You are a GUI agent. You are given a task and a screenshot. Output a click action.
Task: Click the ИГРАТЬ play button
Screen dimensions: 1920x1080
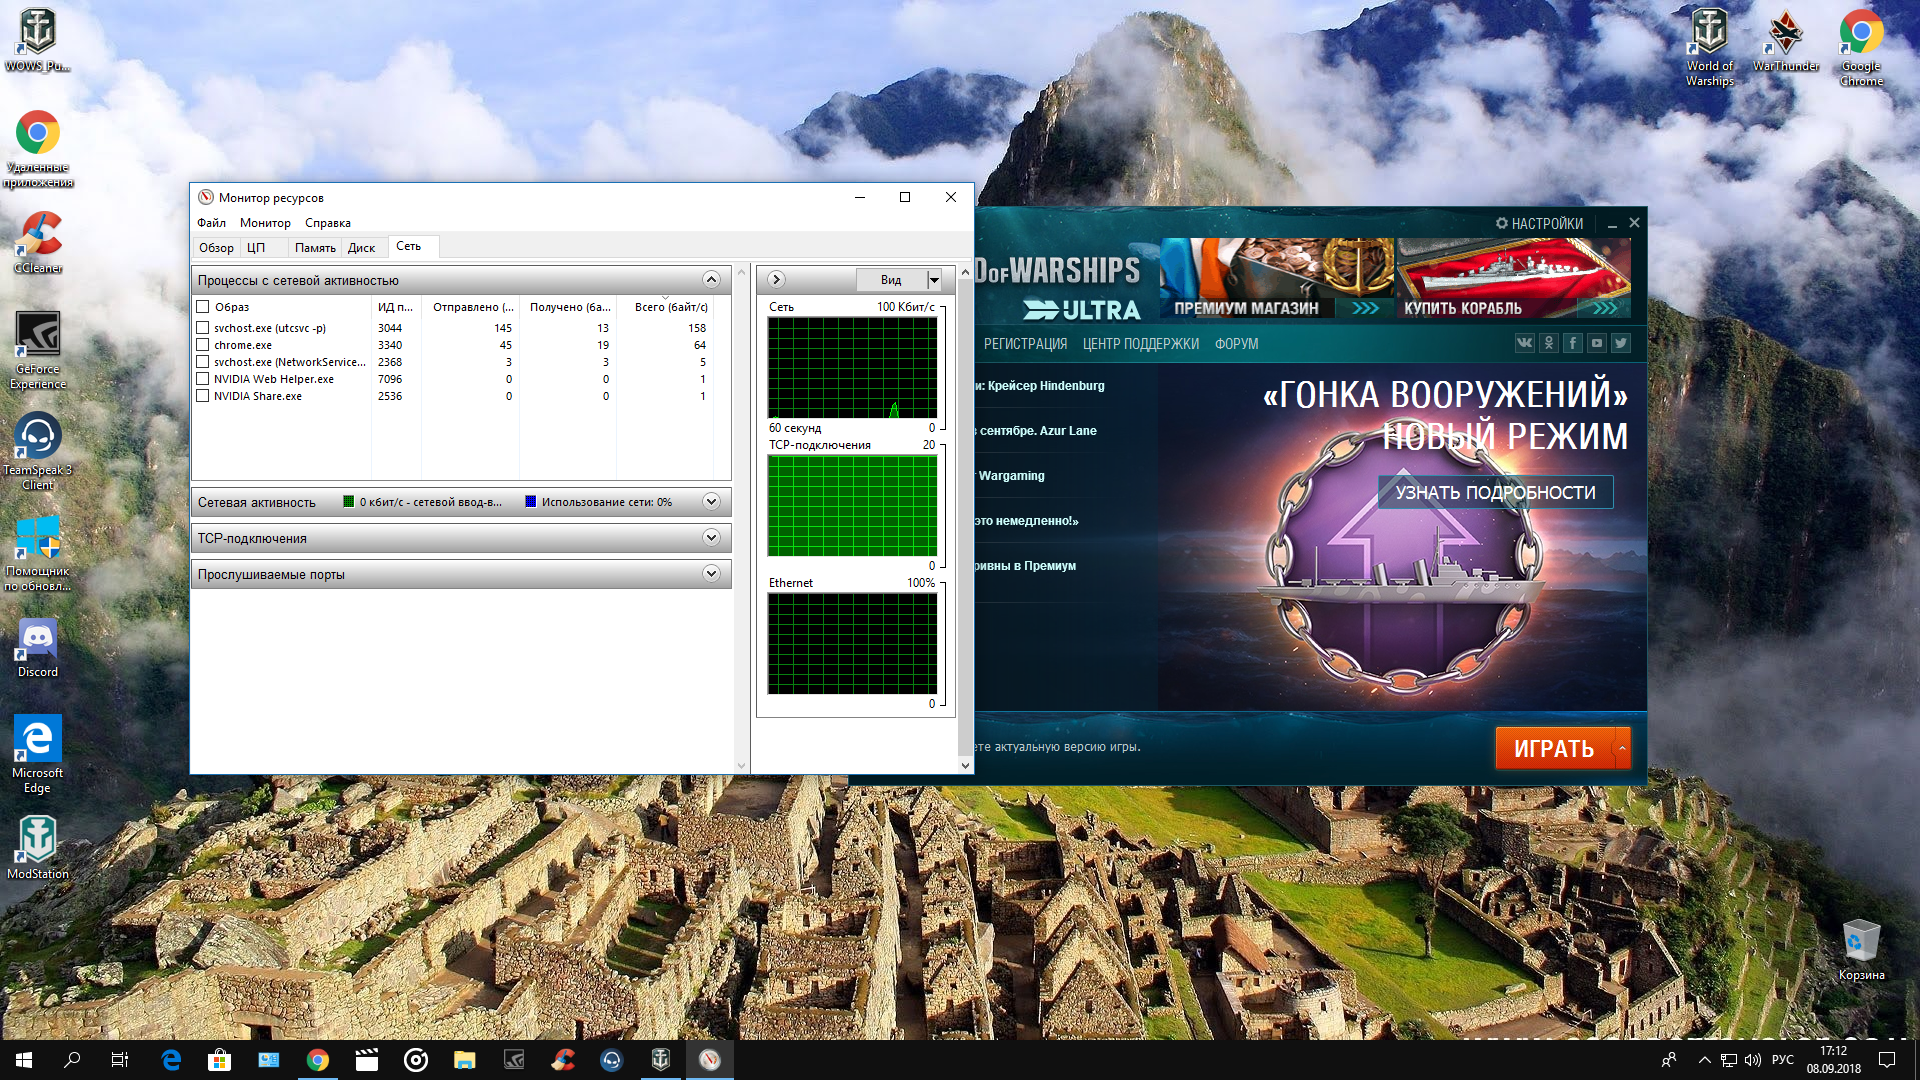1554,748
